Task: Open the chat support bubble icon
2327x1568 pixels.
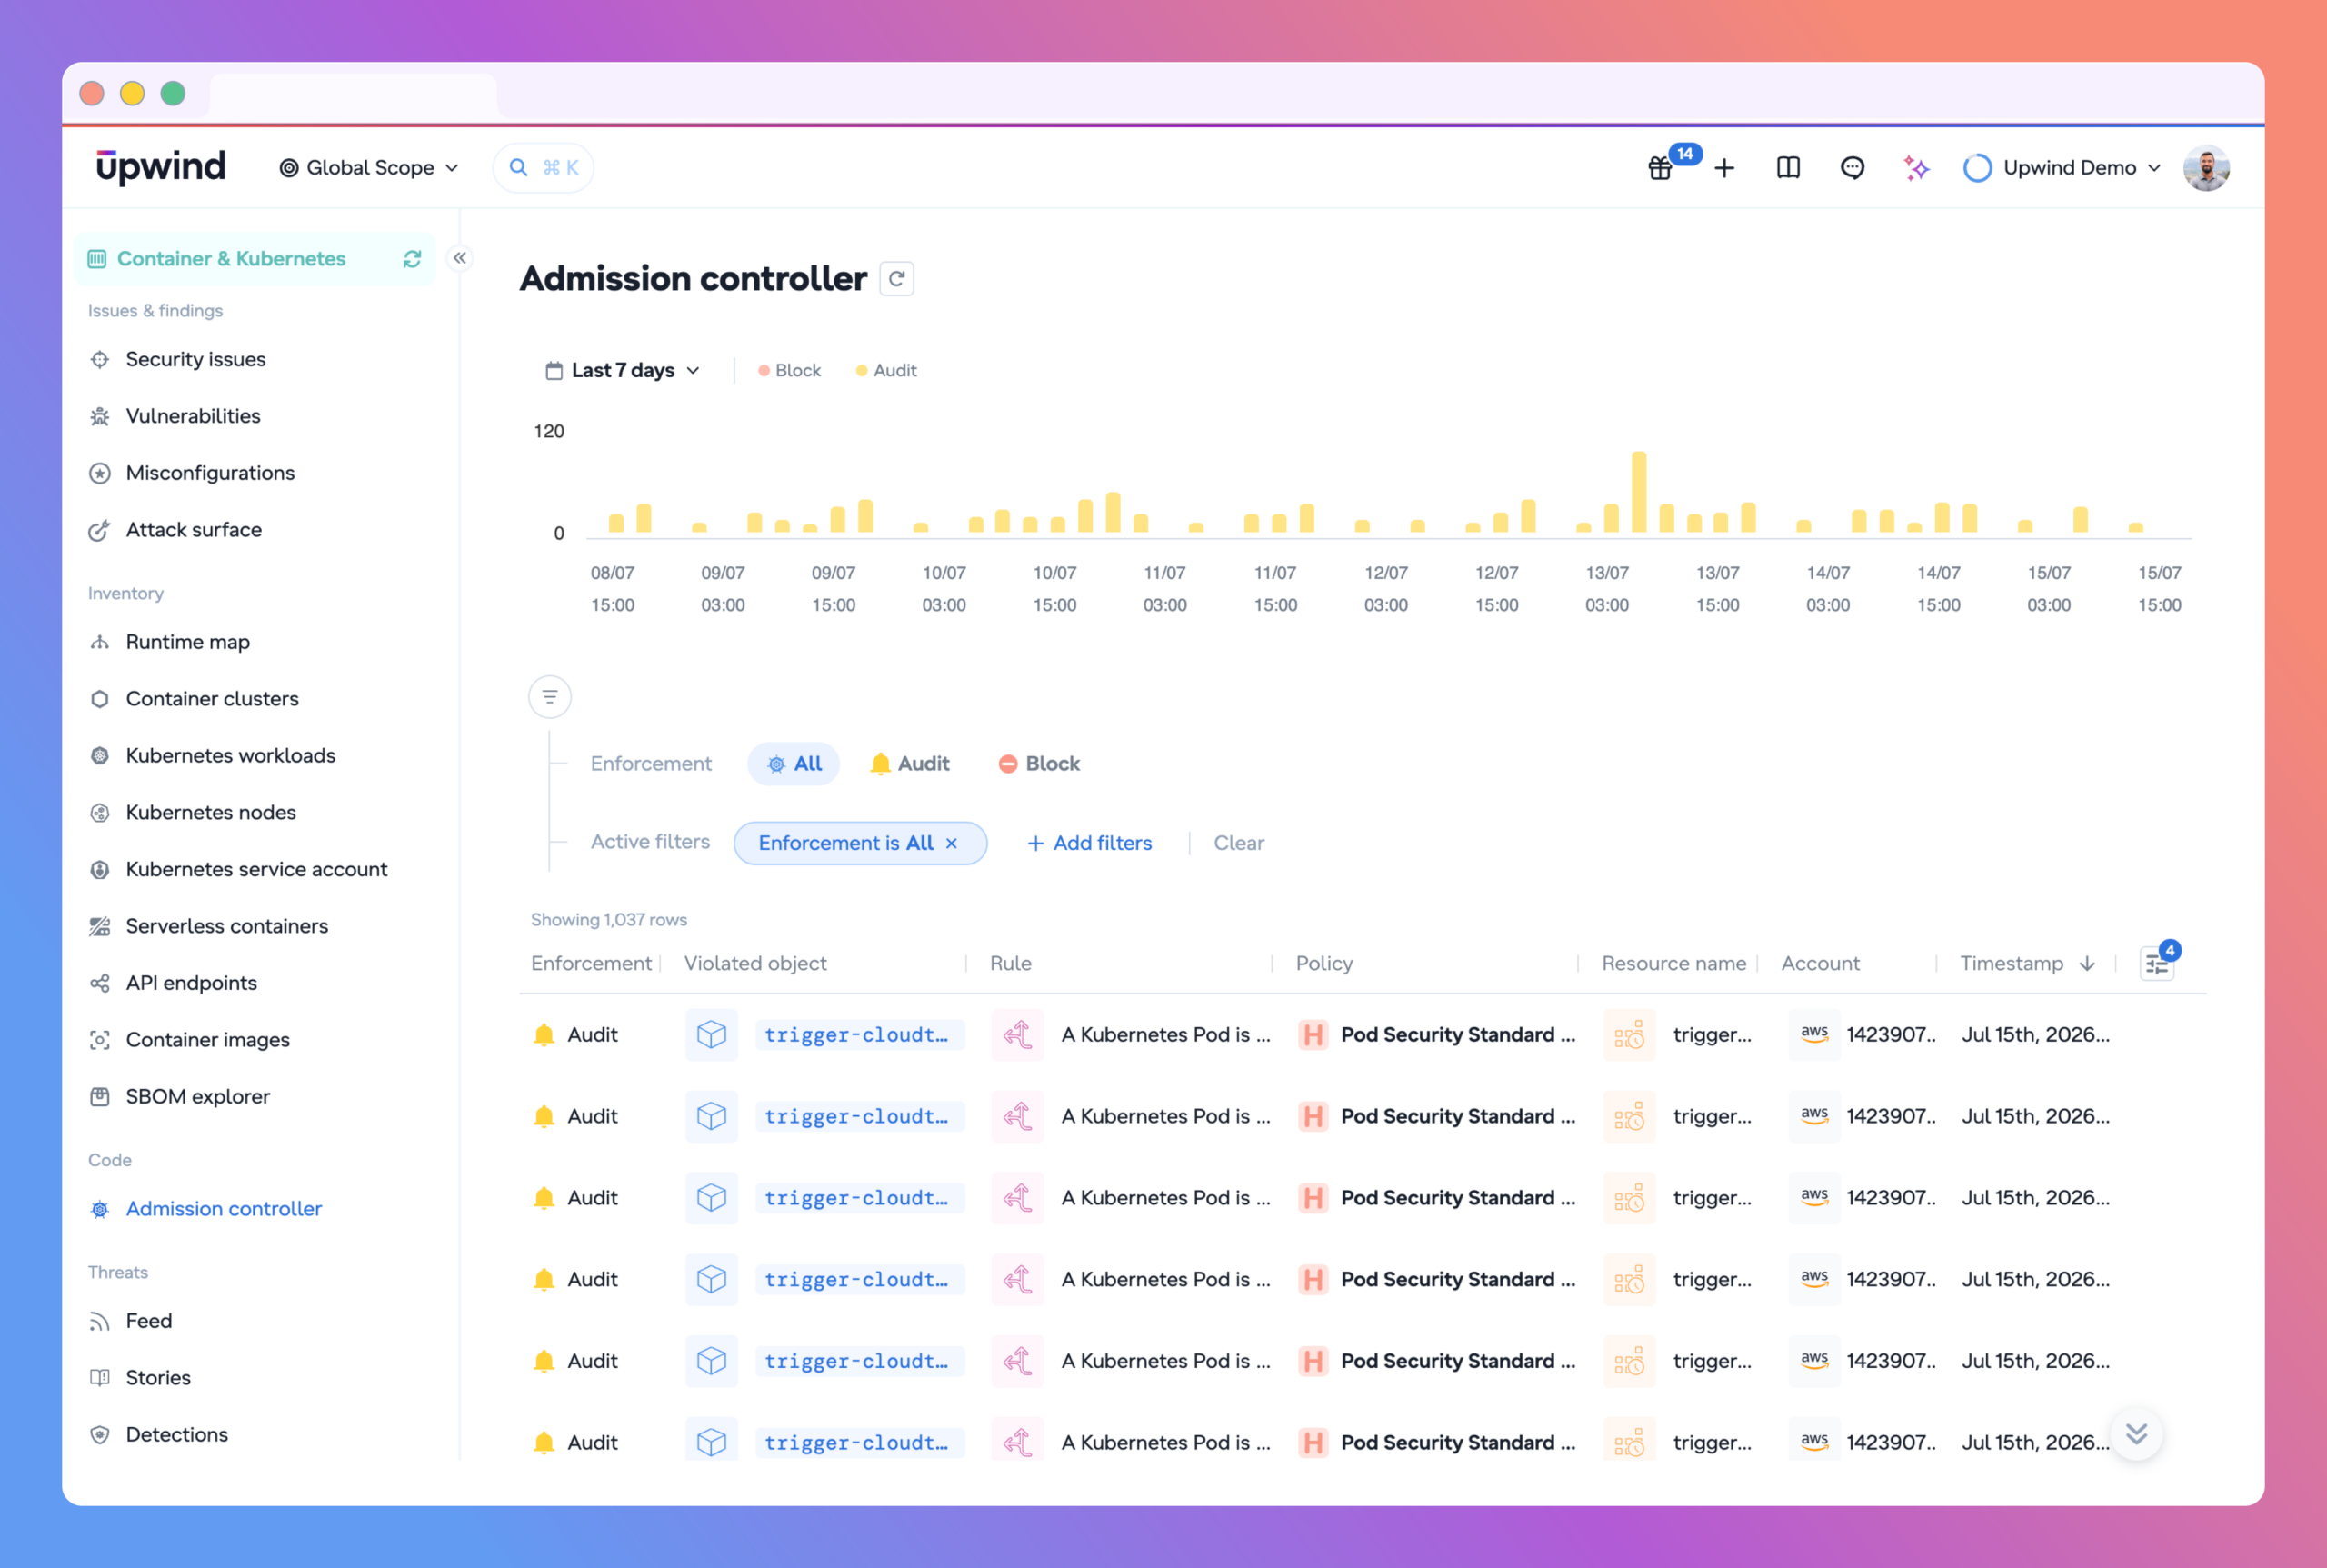Action: 1852,168
